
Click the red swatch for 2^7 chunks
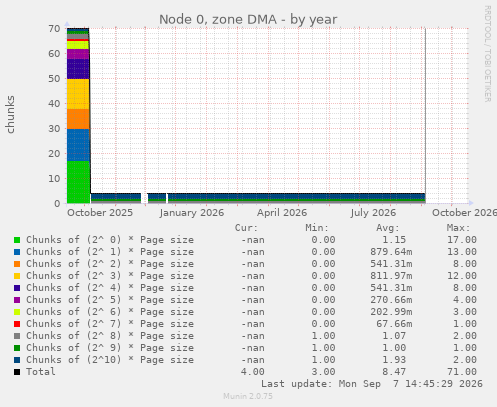(17, 324)
